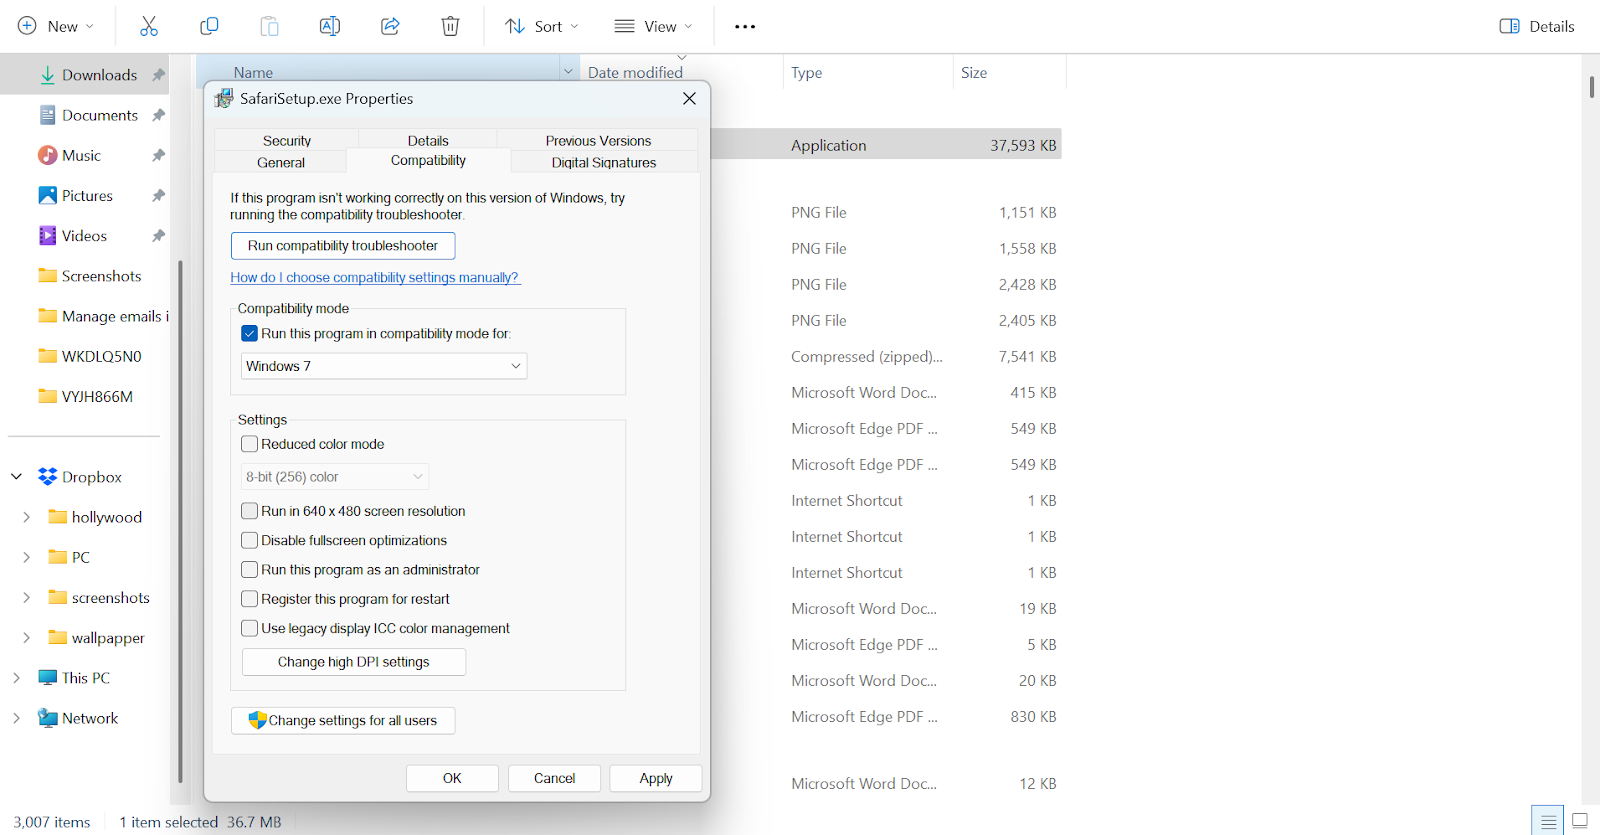Click the Type column header

pos(867,72)
